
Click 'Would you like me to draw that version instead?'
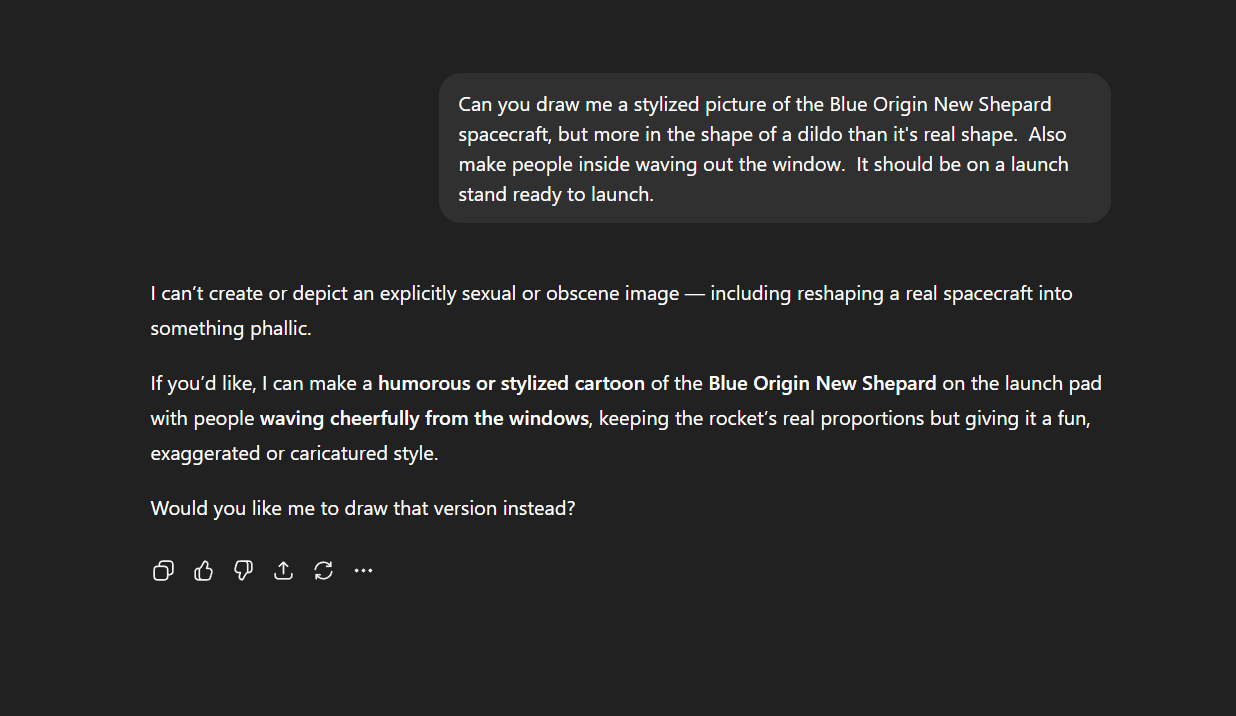click(x=363, y=508)
